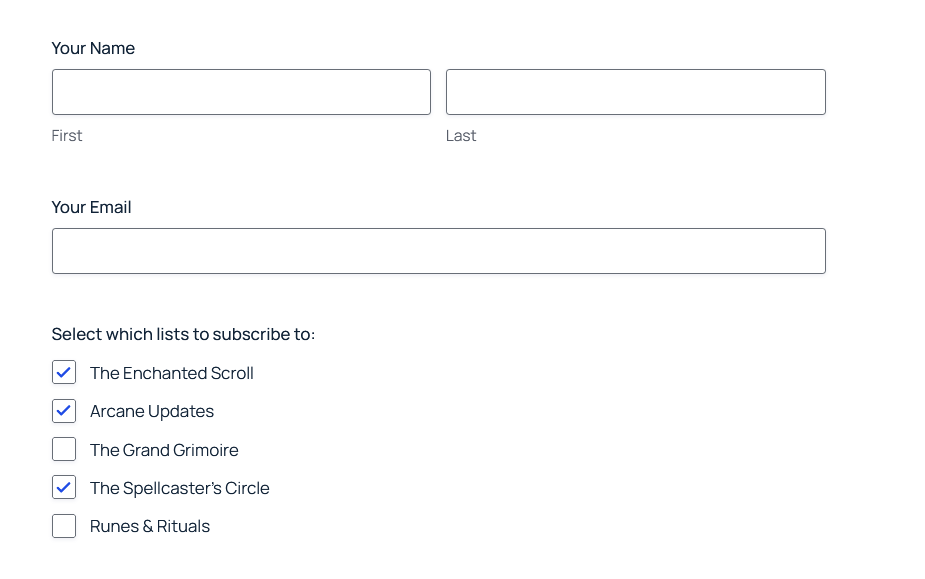This screenshot has height=579, width=925.
Task: Click the "First" sub-label under name field
Action: (67, 136)
